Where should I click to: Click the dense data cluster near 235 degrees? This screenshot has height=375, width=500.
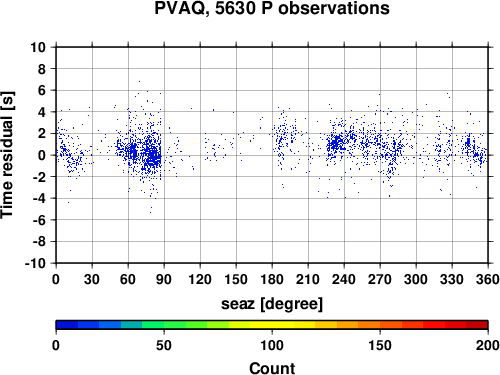336,144
